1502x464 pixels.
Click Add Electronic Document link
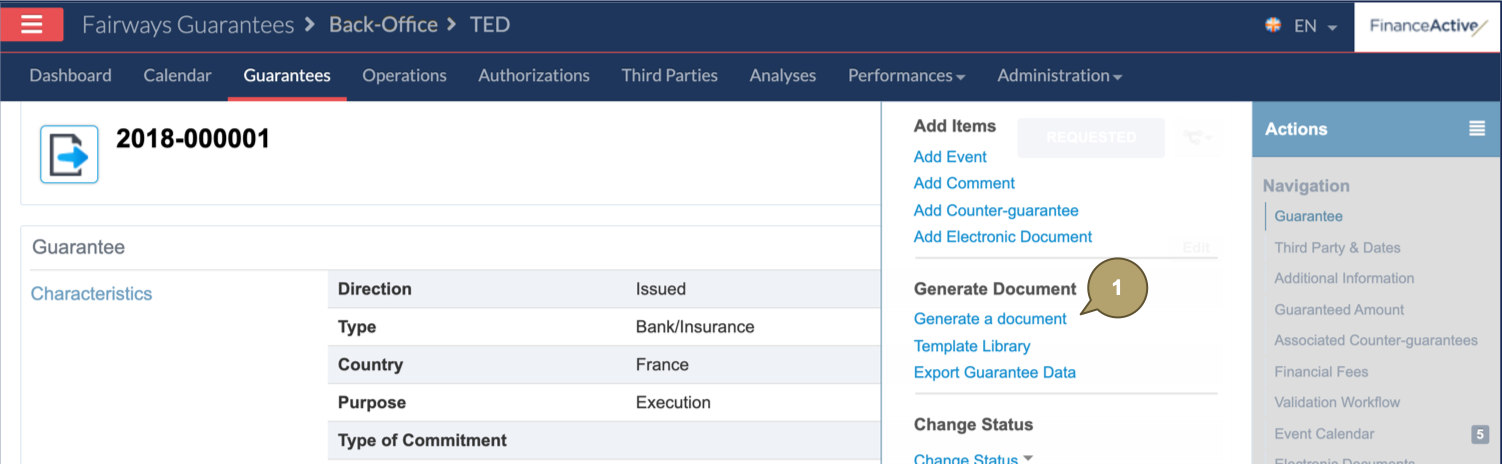1002,237
